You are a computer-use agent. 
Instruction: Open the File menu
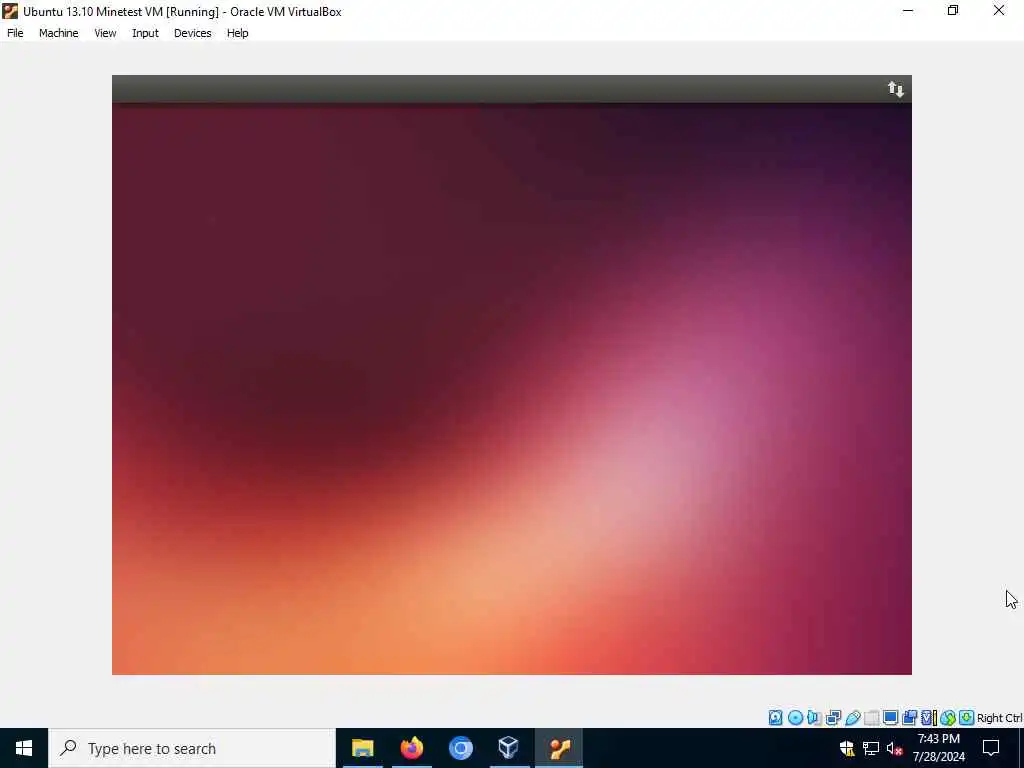click(x=15, y=33)
